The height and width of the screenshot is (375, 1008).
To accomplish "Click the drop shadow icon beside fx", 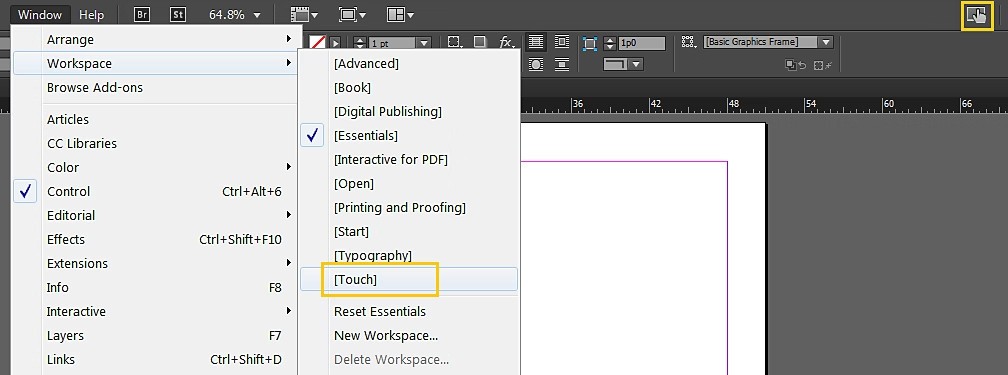I will click(x=480, y=42).
